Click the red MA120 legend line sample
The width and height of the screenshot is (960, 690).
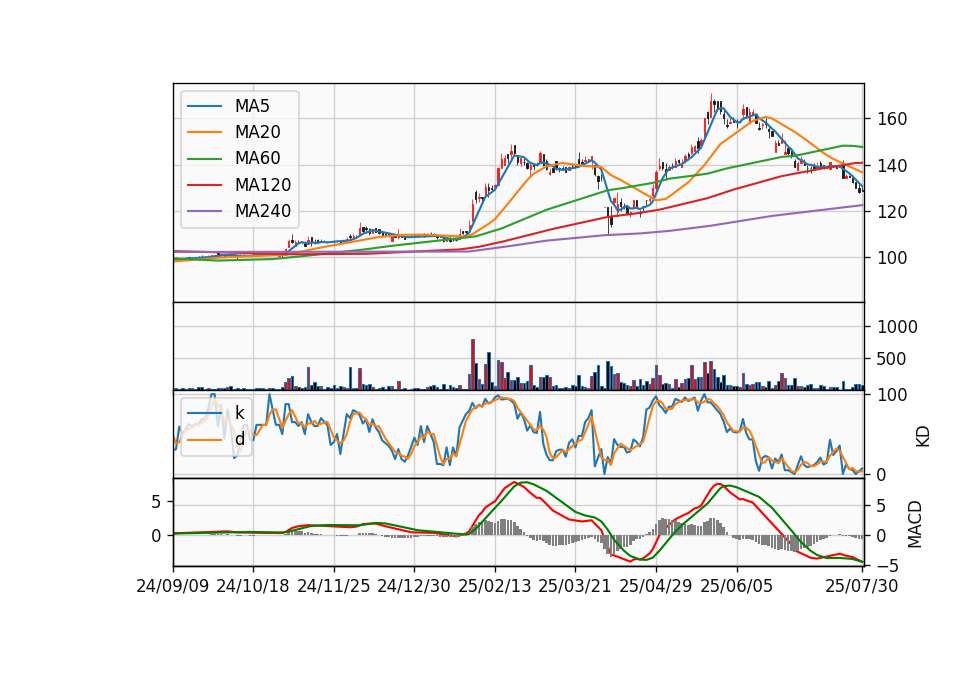204,185
